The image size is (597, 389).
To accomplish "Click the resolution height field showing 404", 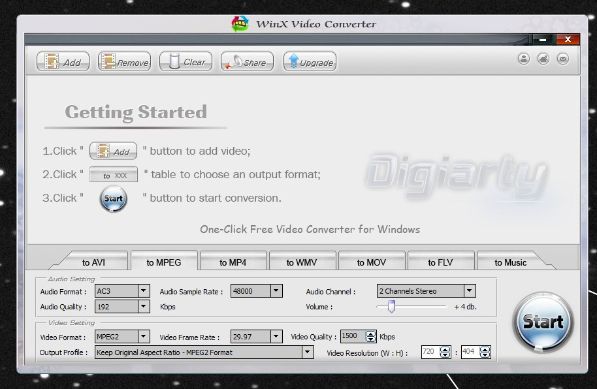I will (x=470, y=352).
